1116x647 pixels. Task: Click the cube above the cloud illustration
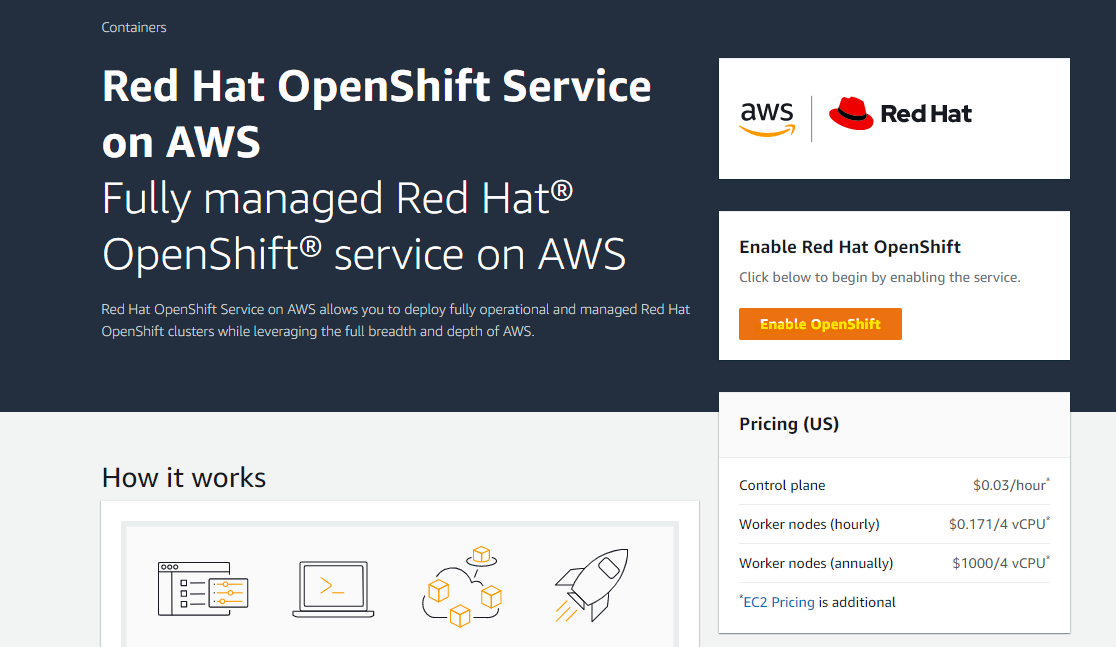pos(482,553)
